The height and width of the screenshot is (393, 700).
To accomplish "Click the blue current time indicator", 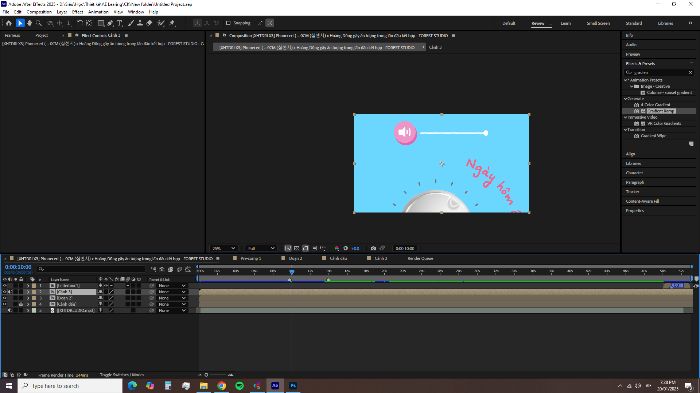I will [292, 272].
